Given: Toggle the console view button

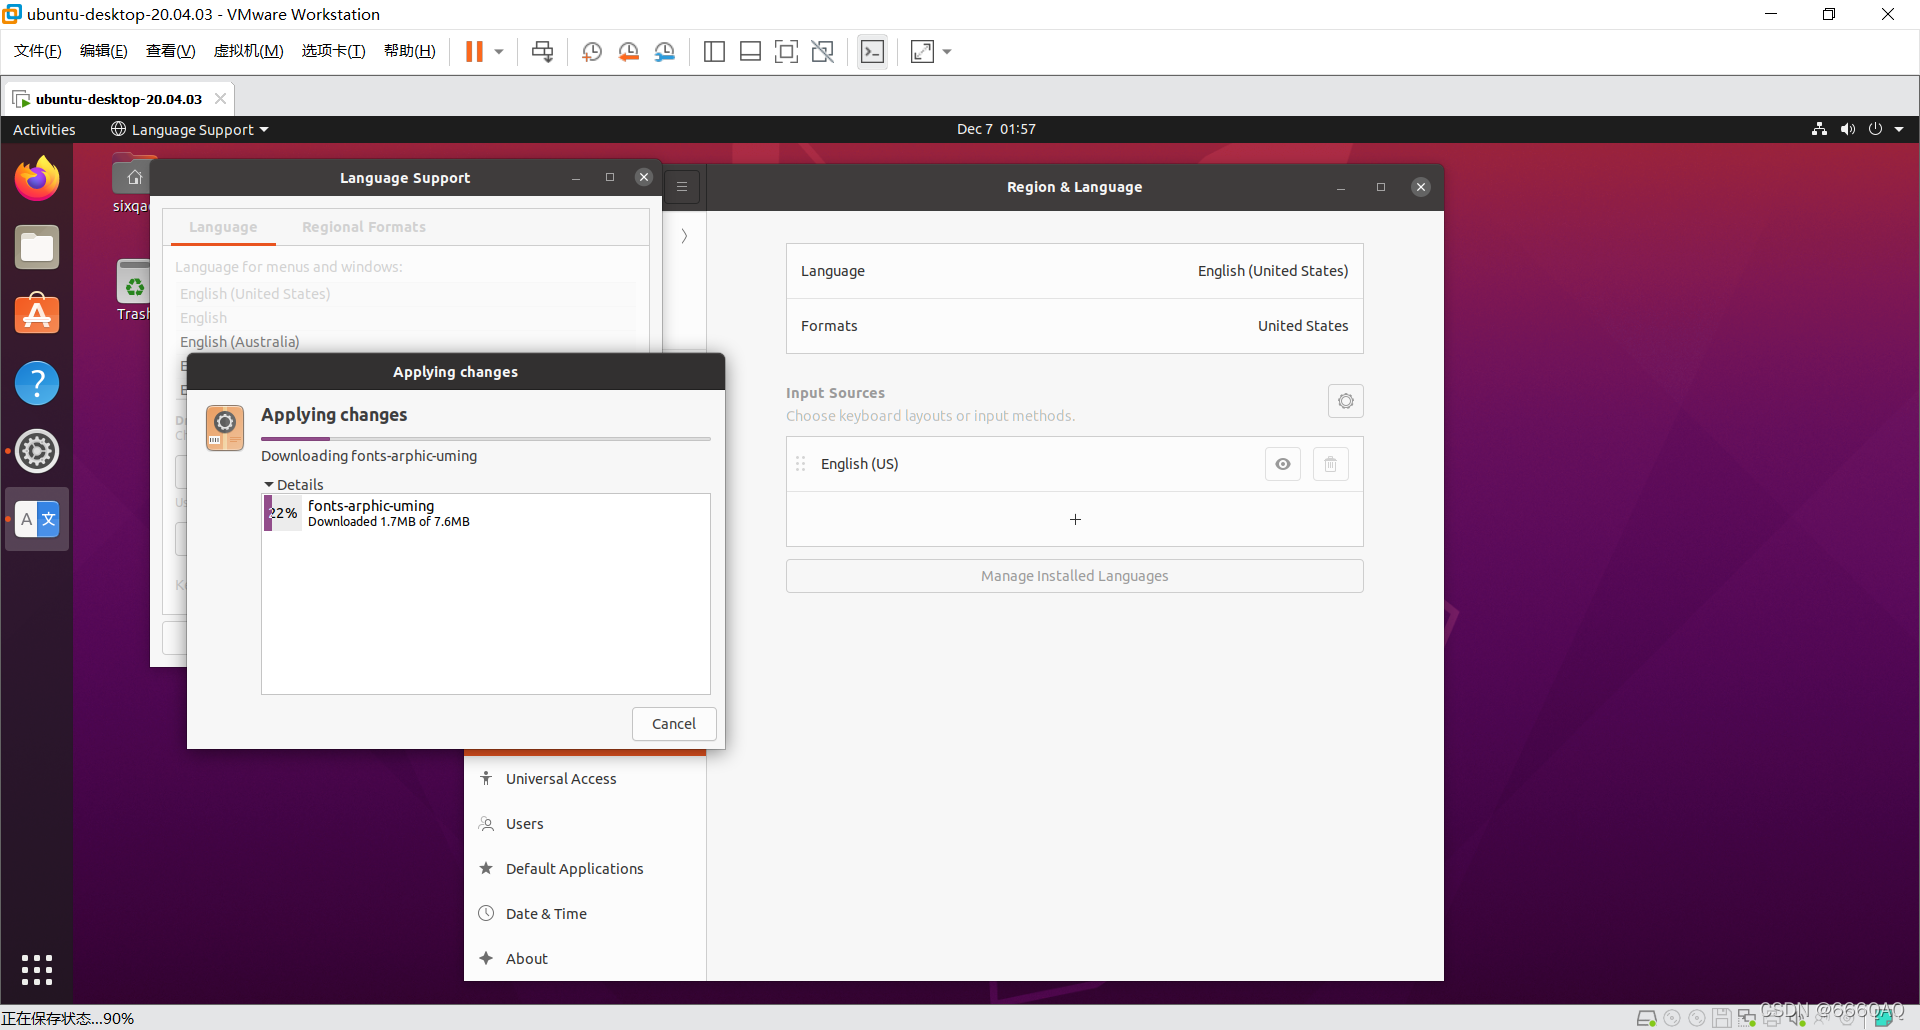Looking at the screenshot, I should 872,51.
